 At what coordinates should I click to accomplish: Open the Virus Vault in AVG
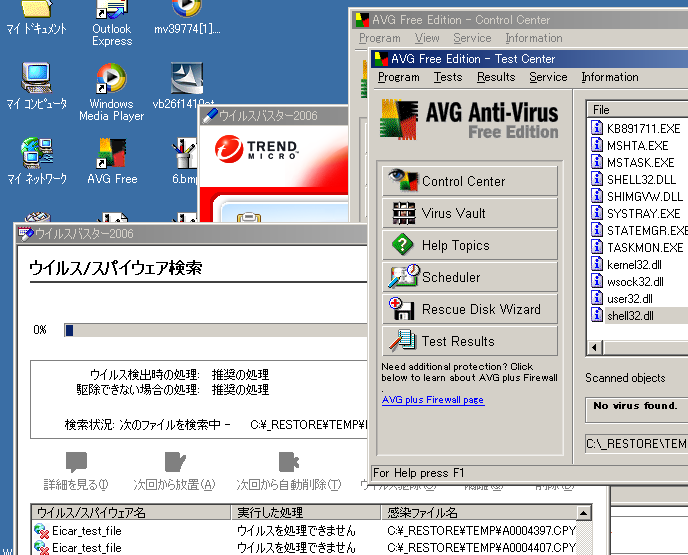(470, 213)
